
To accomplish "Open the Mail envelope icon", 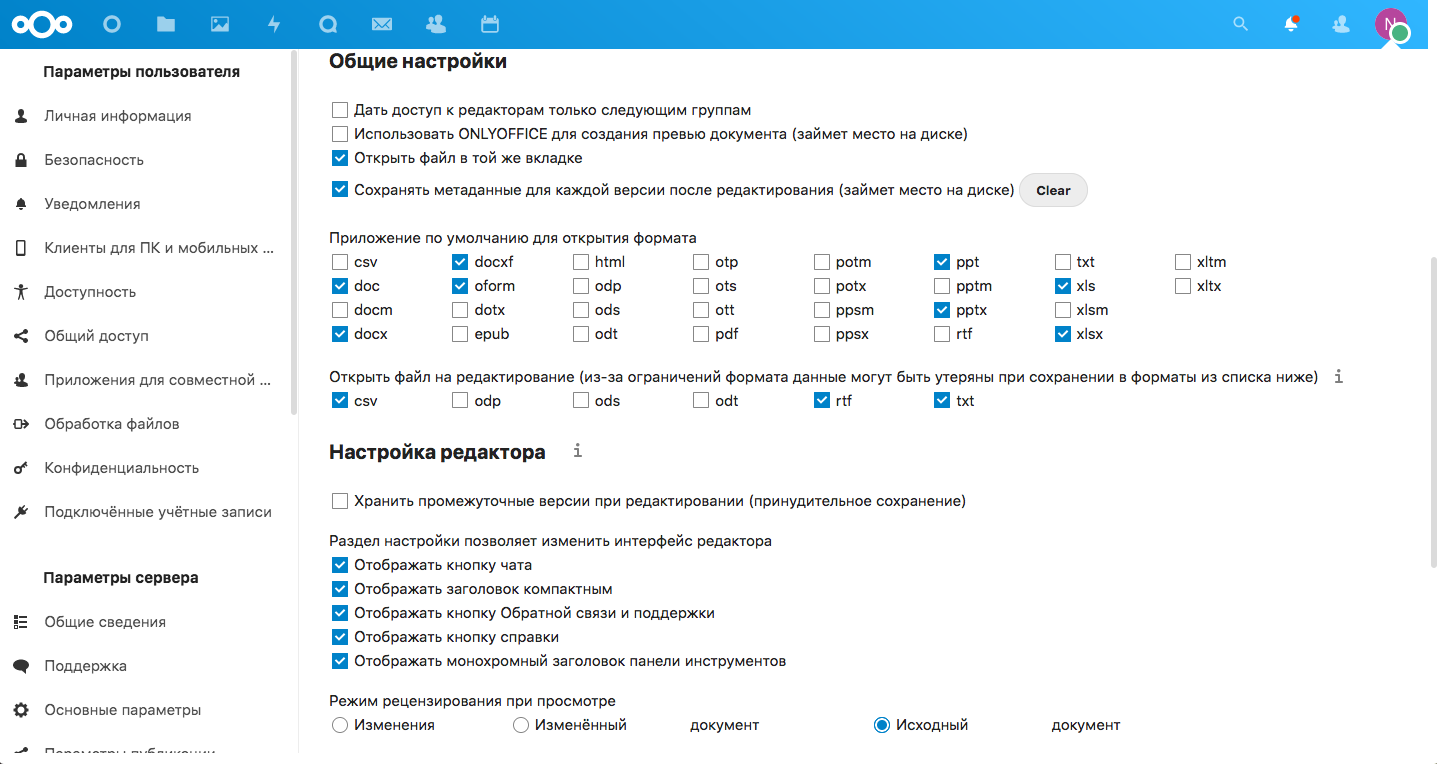I will point(381,24).
